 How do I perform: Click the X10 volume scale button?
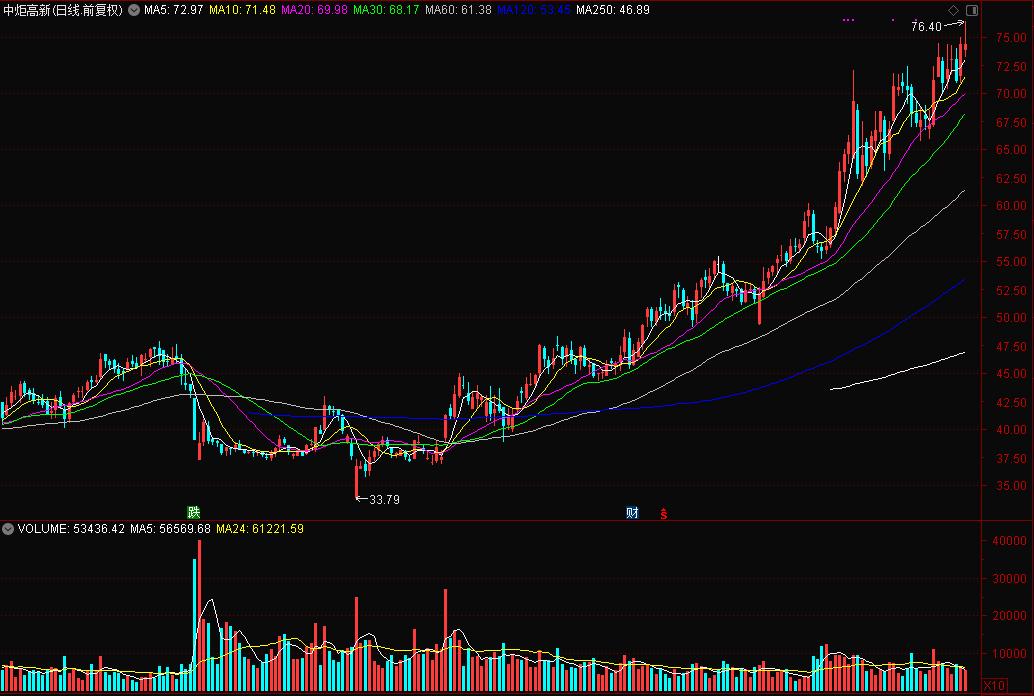tap(994, 685)
